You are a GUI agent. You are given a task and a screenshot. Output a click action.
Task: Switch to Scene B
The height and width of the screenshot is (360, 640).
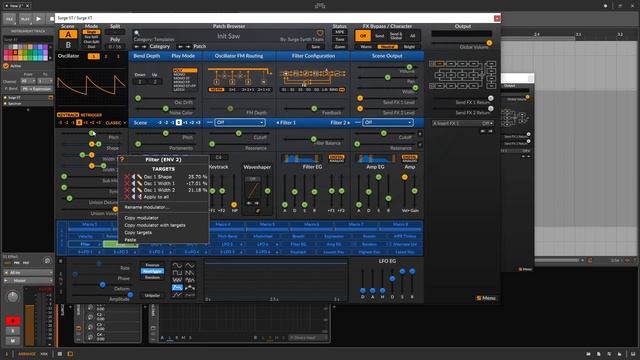[68, 45]
